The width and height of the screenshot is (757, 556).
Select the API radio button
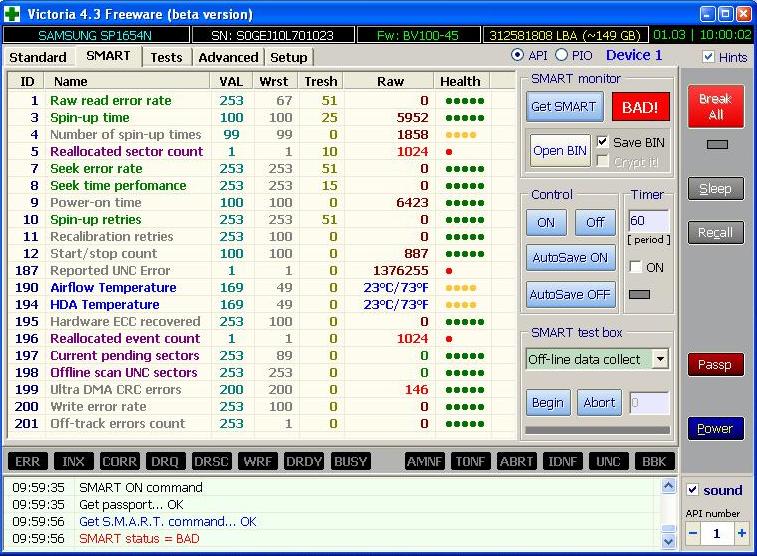pos(517,55)
